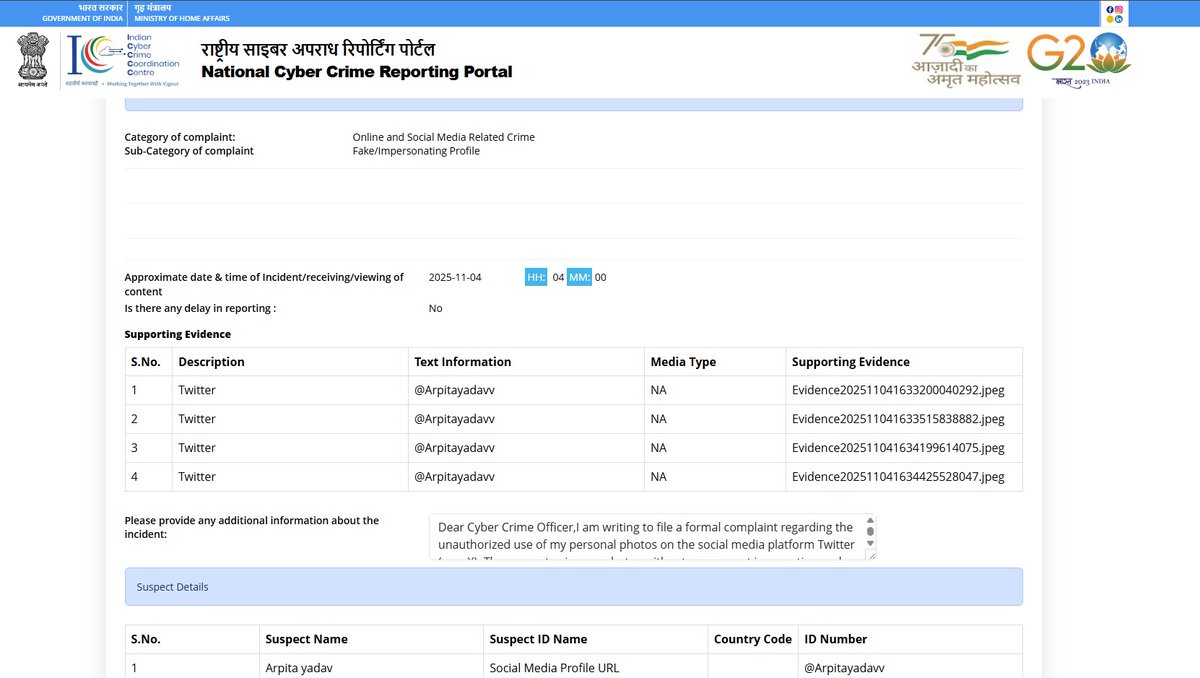Image resolution: width=1200 pixels, height=678 pixels.
Task: Click the National Cyber Crime Reporting Portal title
Action: tap(357, 71)
